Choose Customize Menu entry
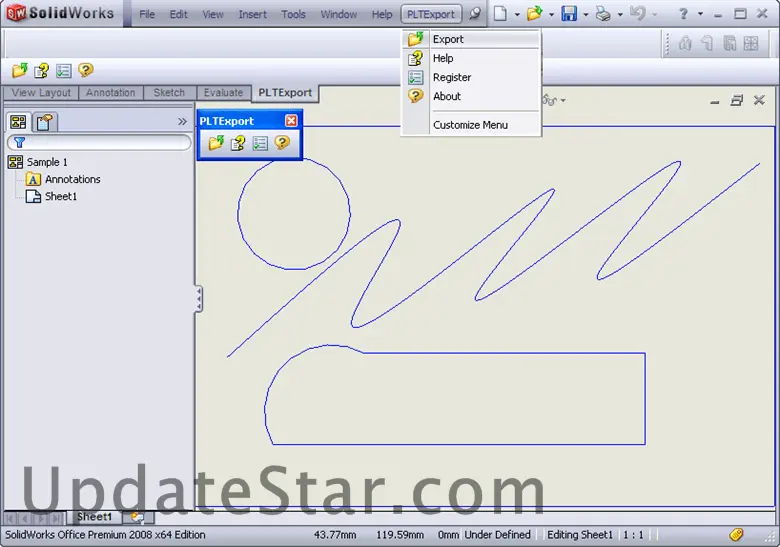The height and width of the screenshot is (547, 780). (471, 125)
